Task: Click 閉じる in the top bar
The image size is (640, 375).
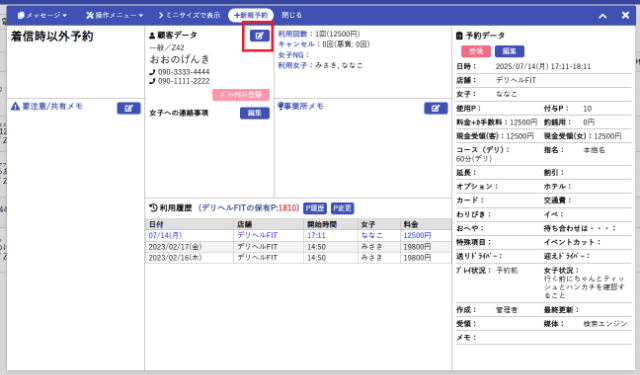Action: click(x=291, y=16)
